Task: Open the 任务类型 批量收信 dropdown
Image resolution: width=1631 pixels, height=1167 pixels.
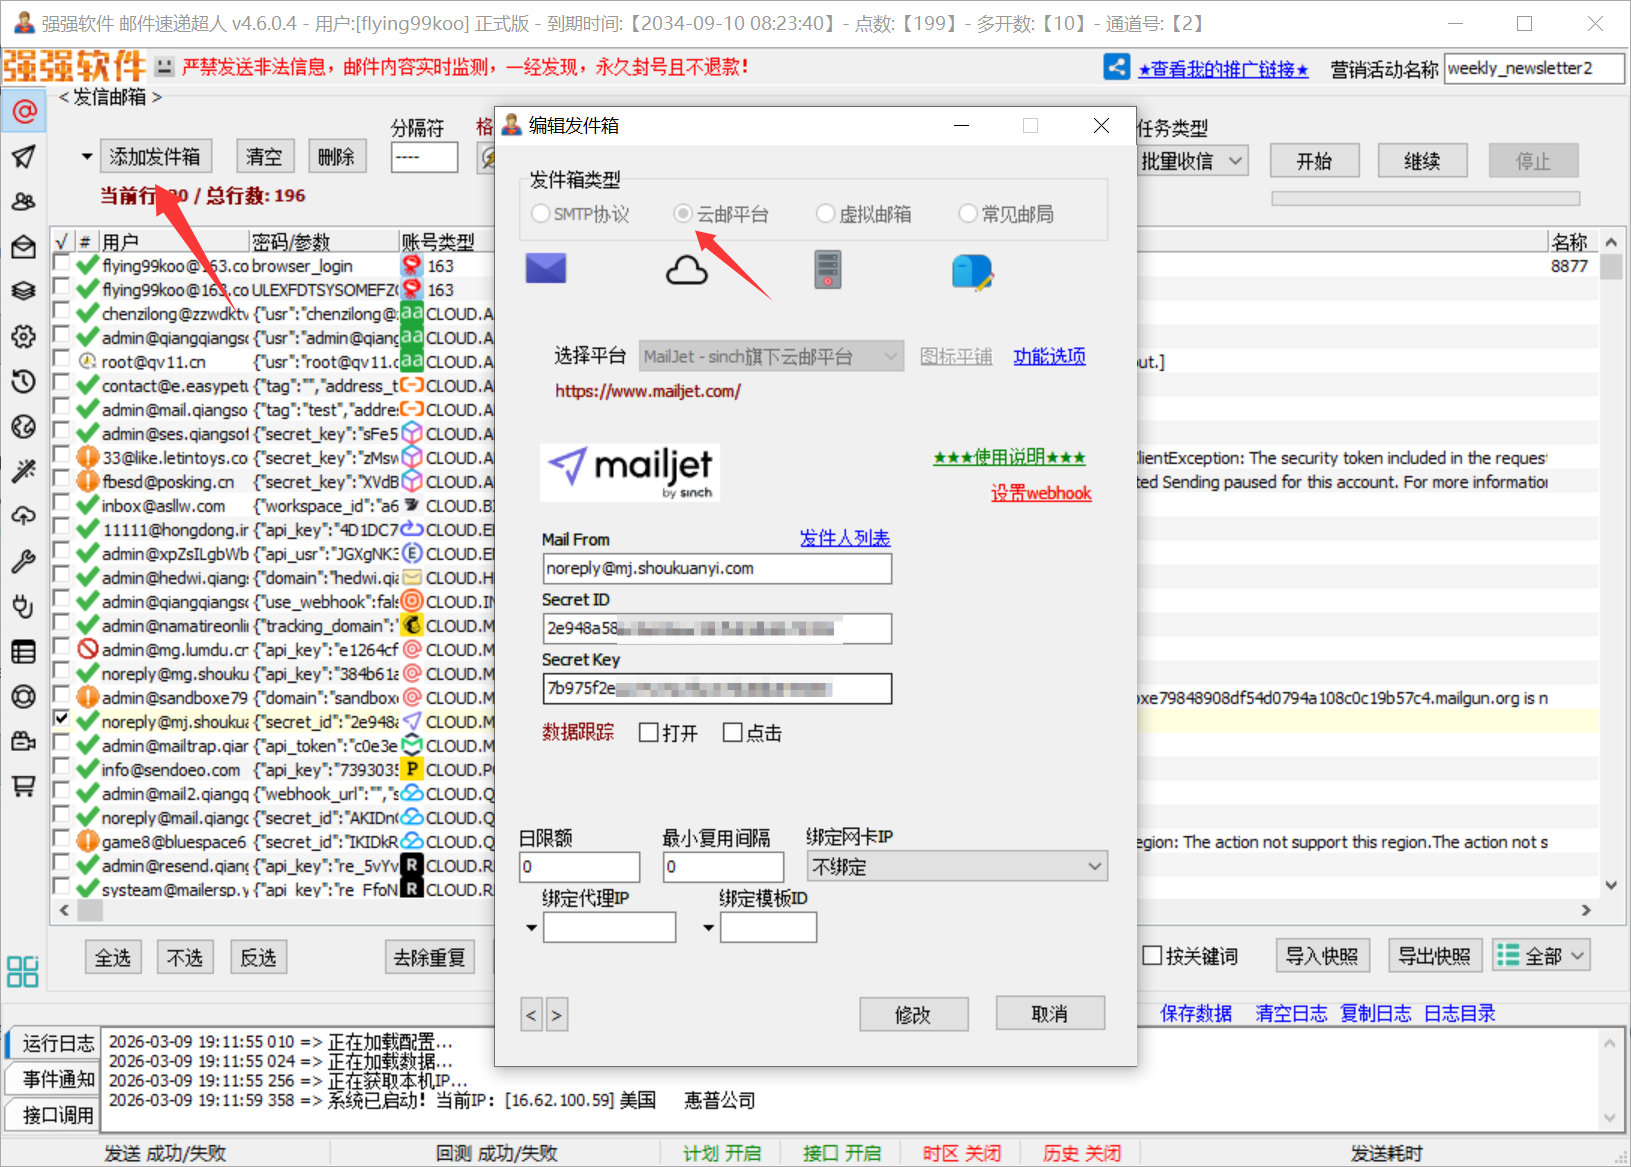Action: pyautogui.click(x=1235, y=161)
